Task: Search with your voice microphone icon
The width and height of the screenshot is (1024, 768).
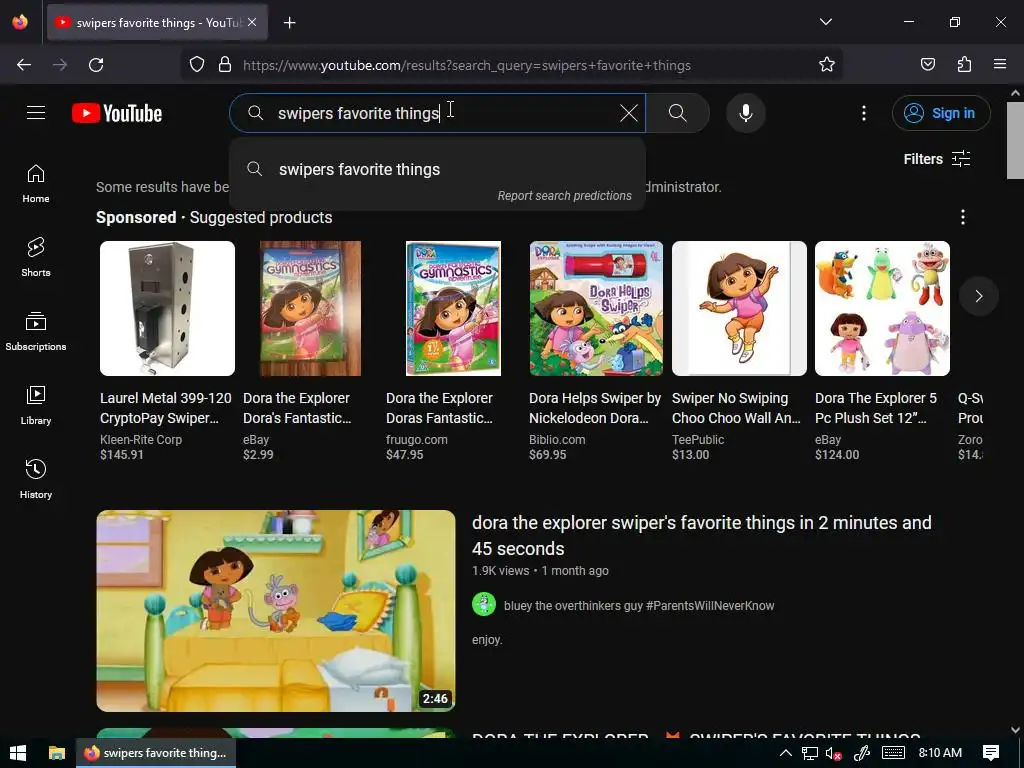Action: 746,113
